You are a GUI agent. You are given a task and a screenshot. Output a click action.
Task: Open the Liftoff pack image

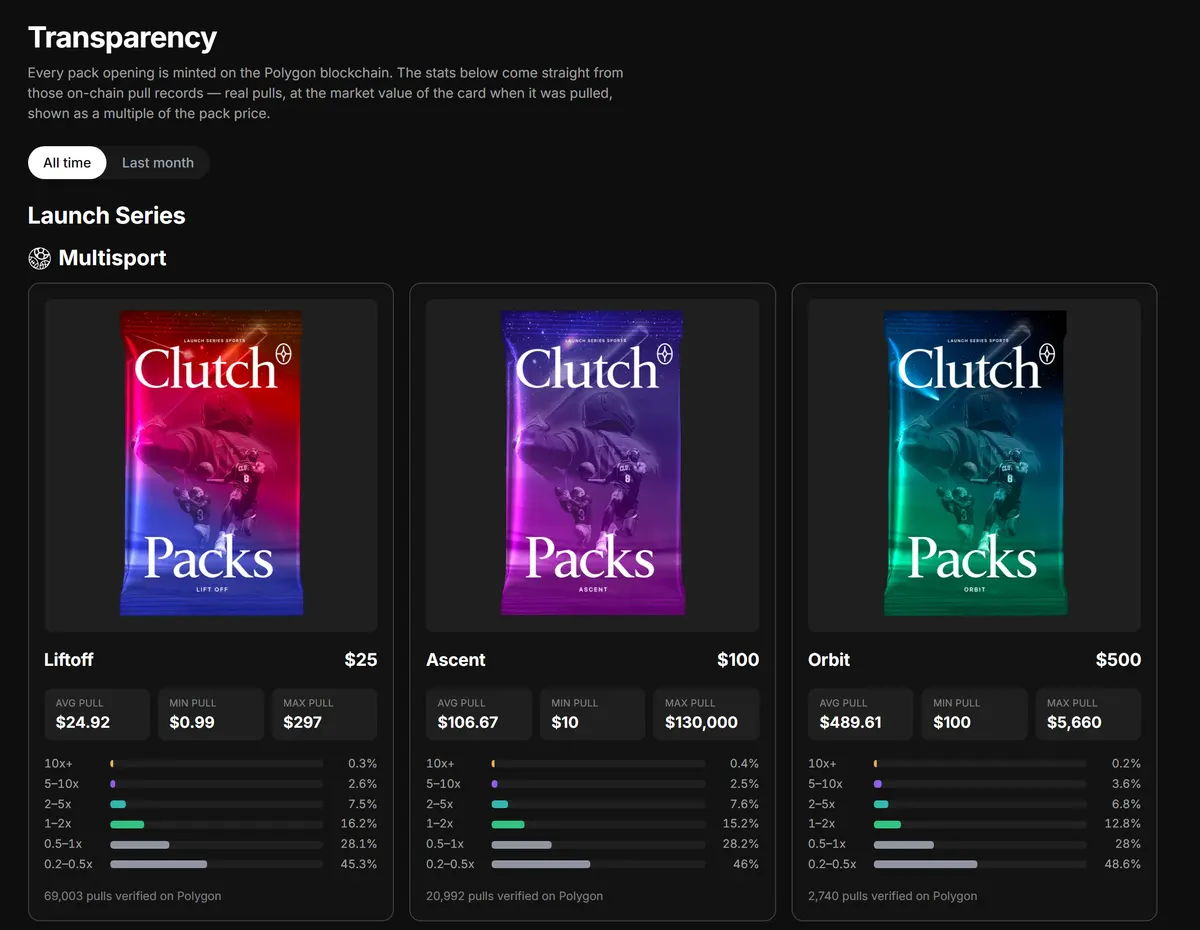coord(211,465)
